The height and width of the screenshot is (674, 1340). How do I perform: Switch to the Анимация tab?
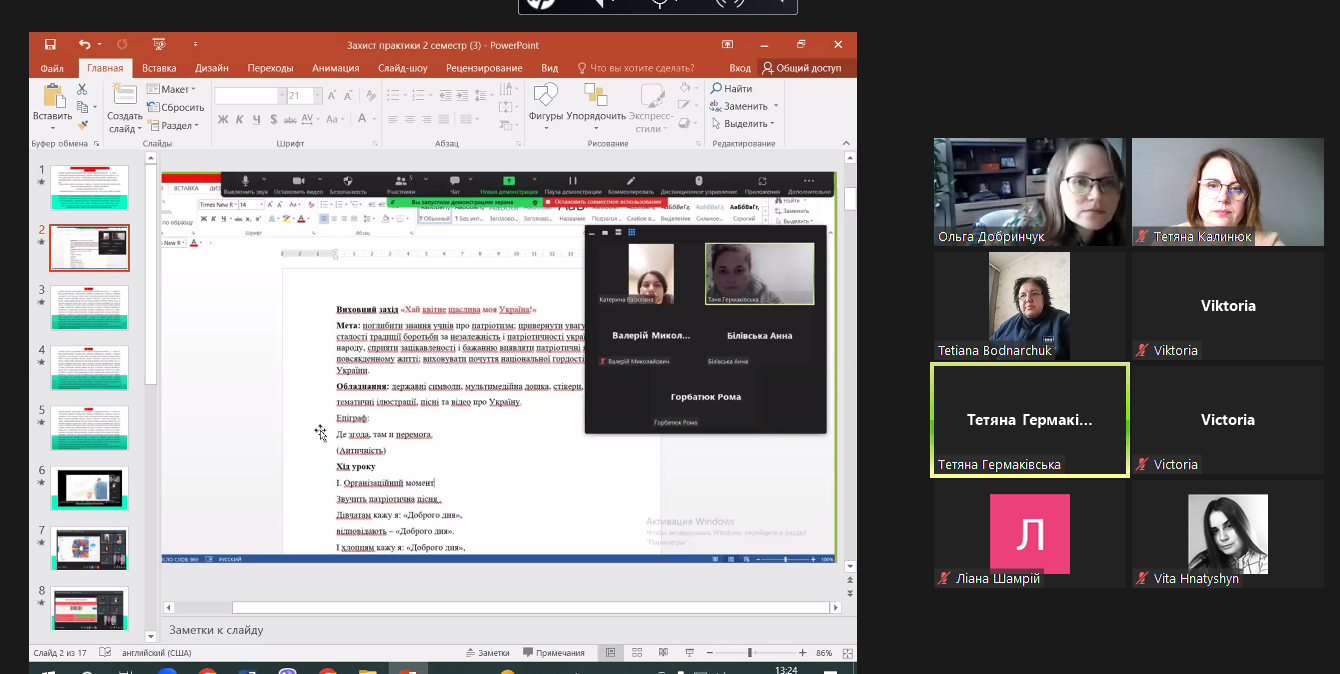click(x=335, y=68)
